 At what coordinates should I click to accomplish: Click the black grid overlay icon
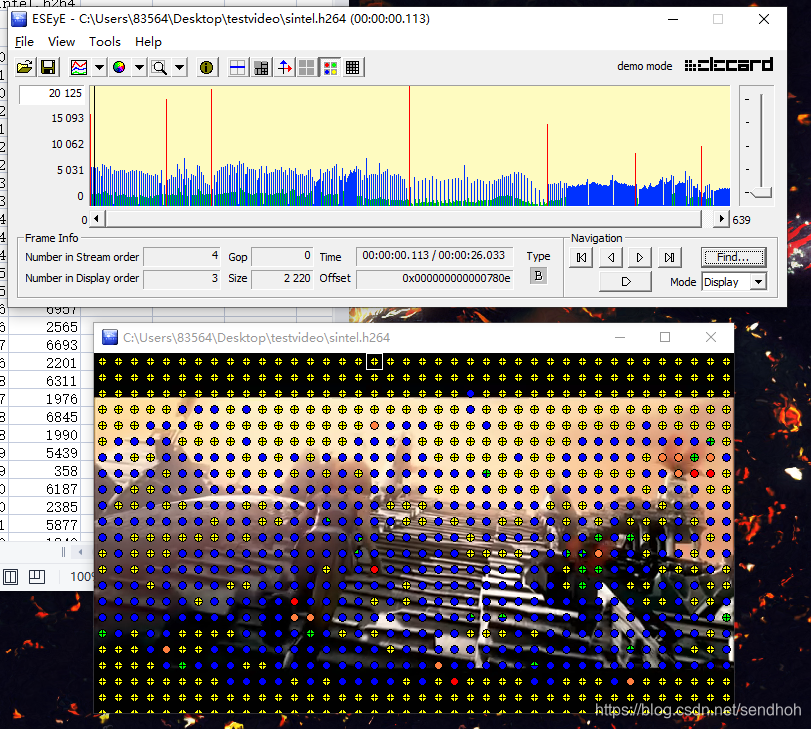pos(353,67)
